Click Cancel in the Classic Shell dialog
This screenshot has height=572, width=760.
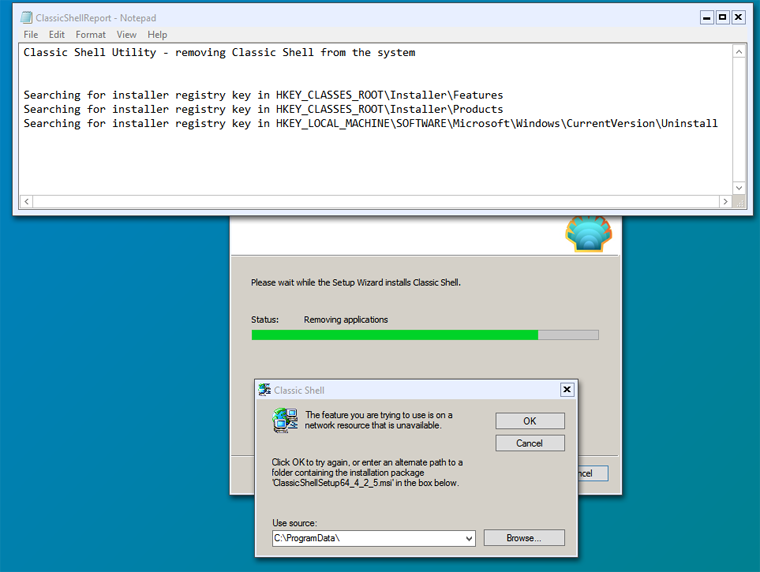pyautogui.click(x=529, y=443)
